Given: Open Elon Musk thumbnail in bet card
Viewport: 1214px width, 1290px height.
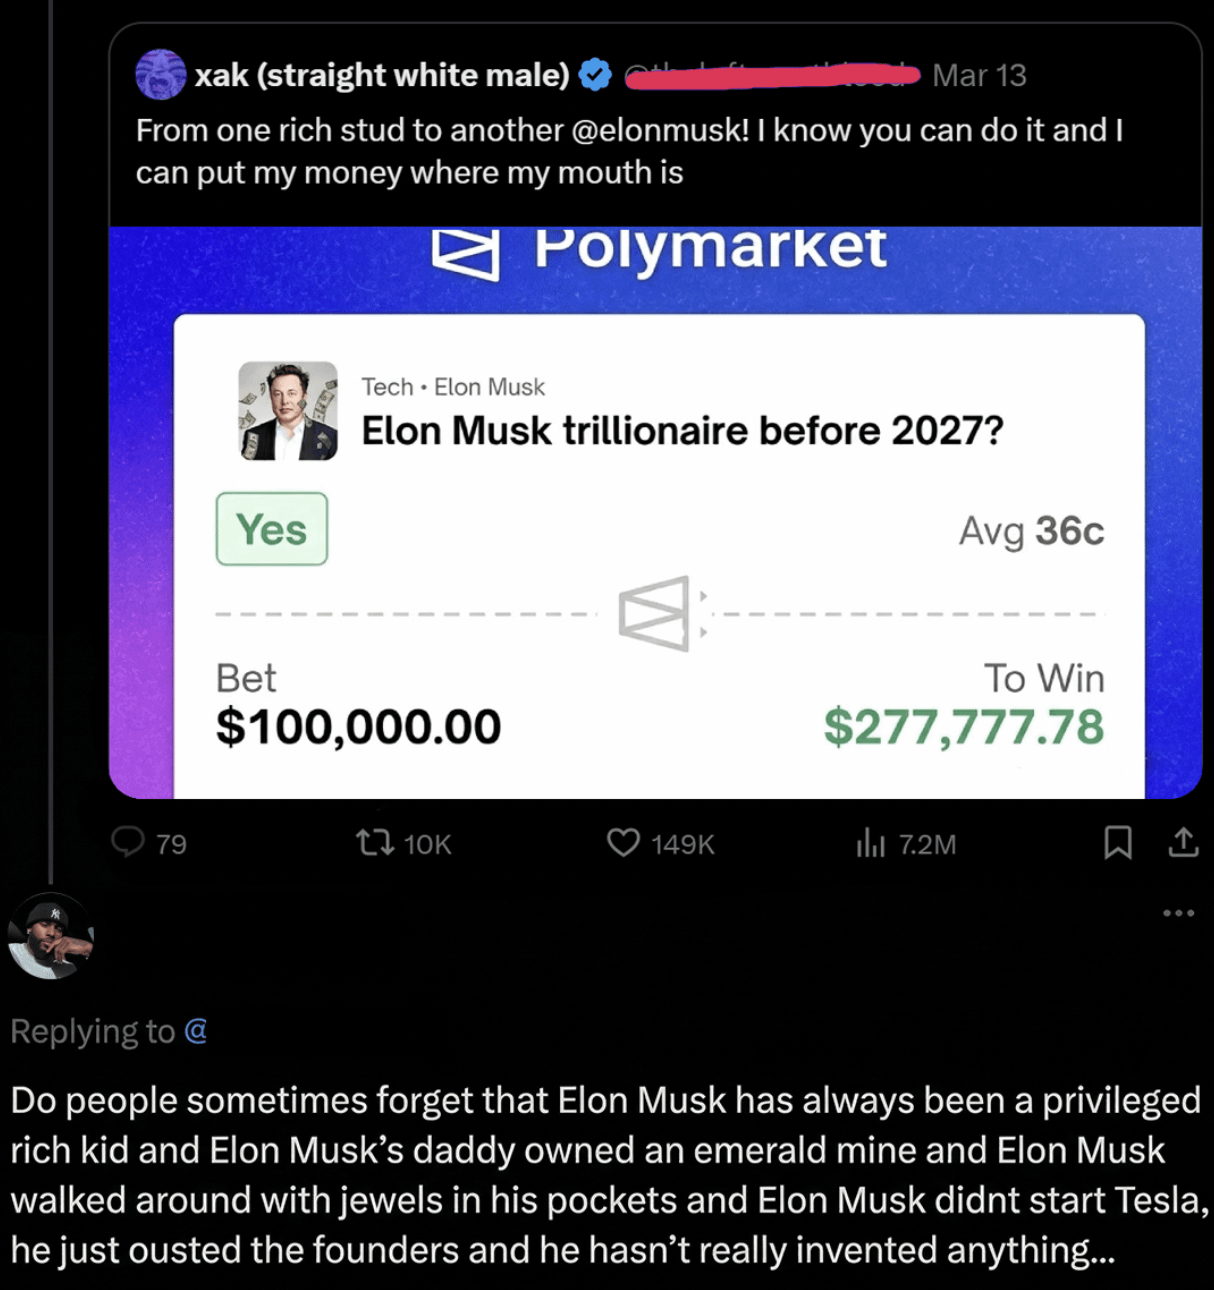Looking at the screenshot, I should click(288, 411).
